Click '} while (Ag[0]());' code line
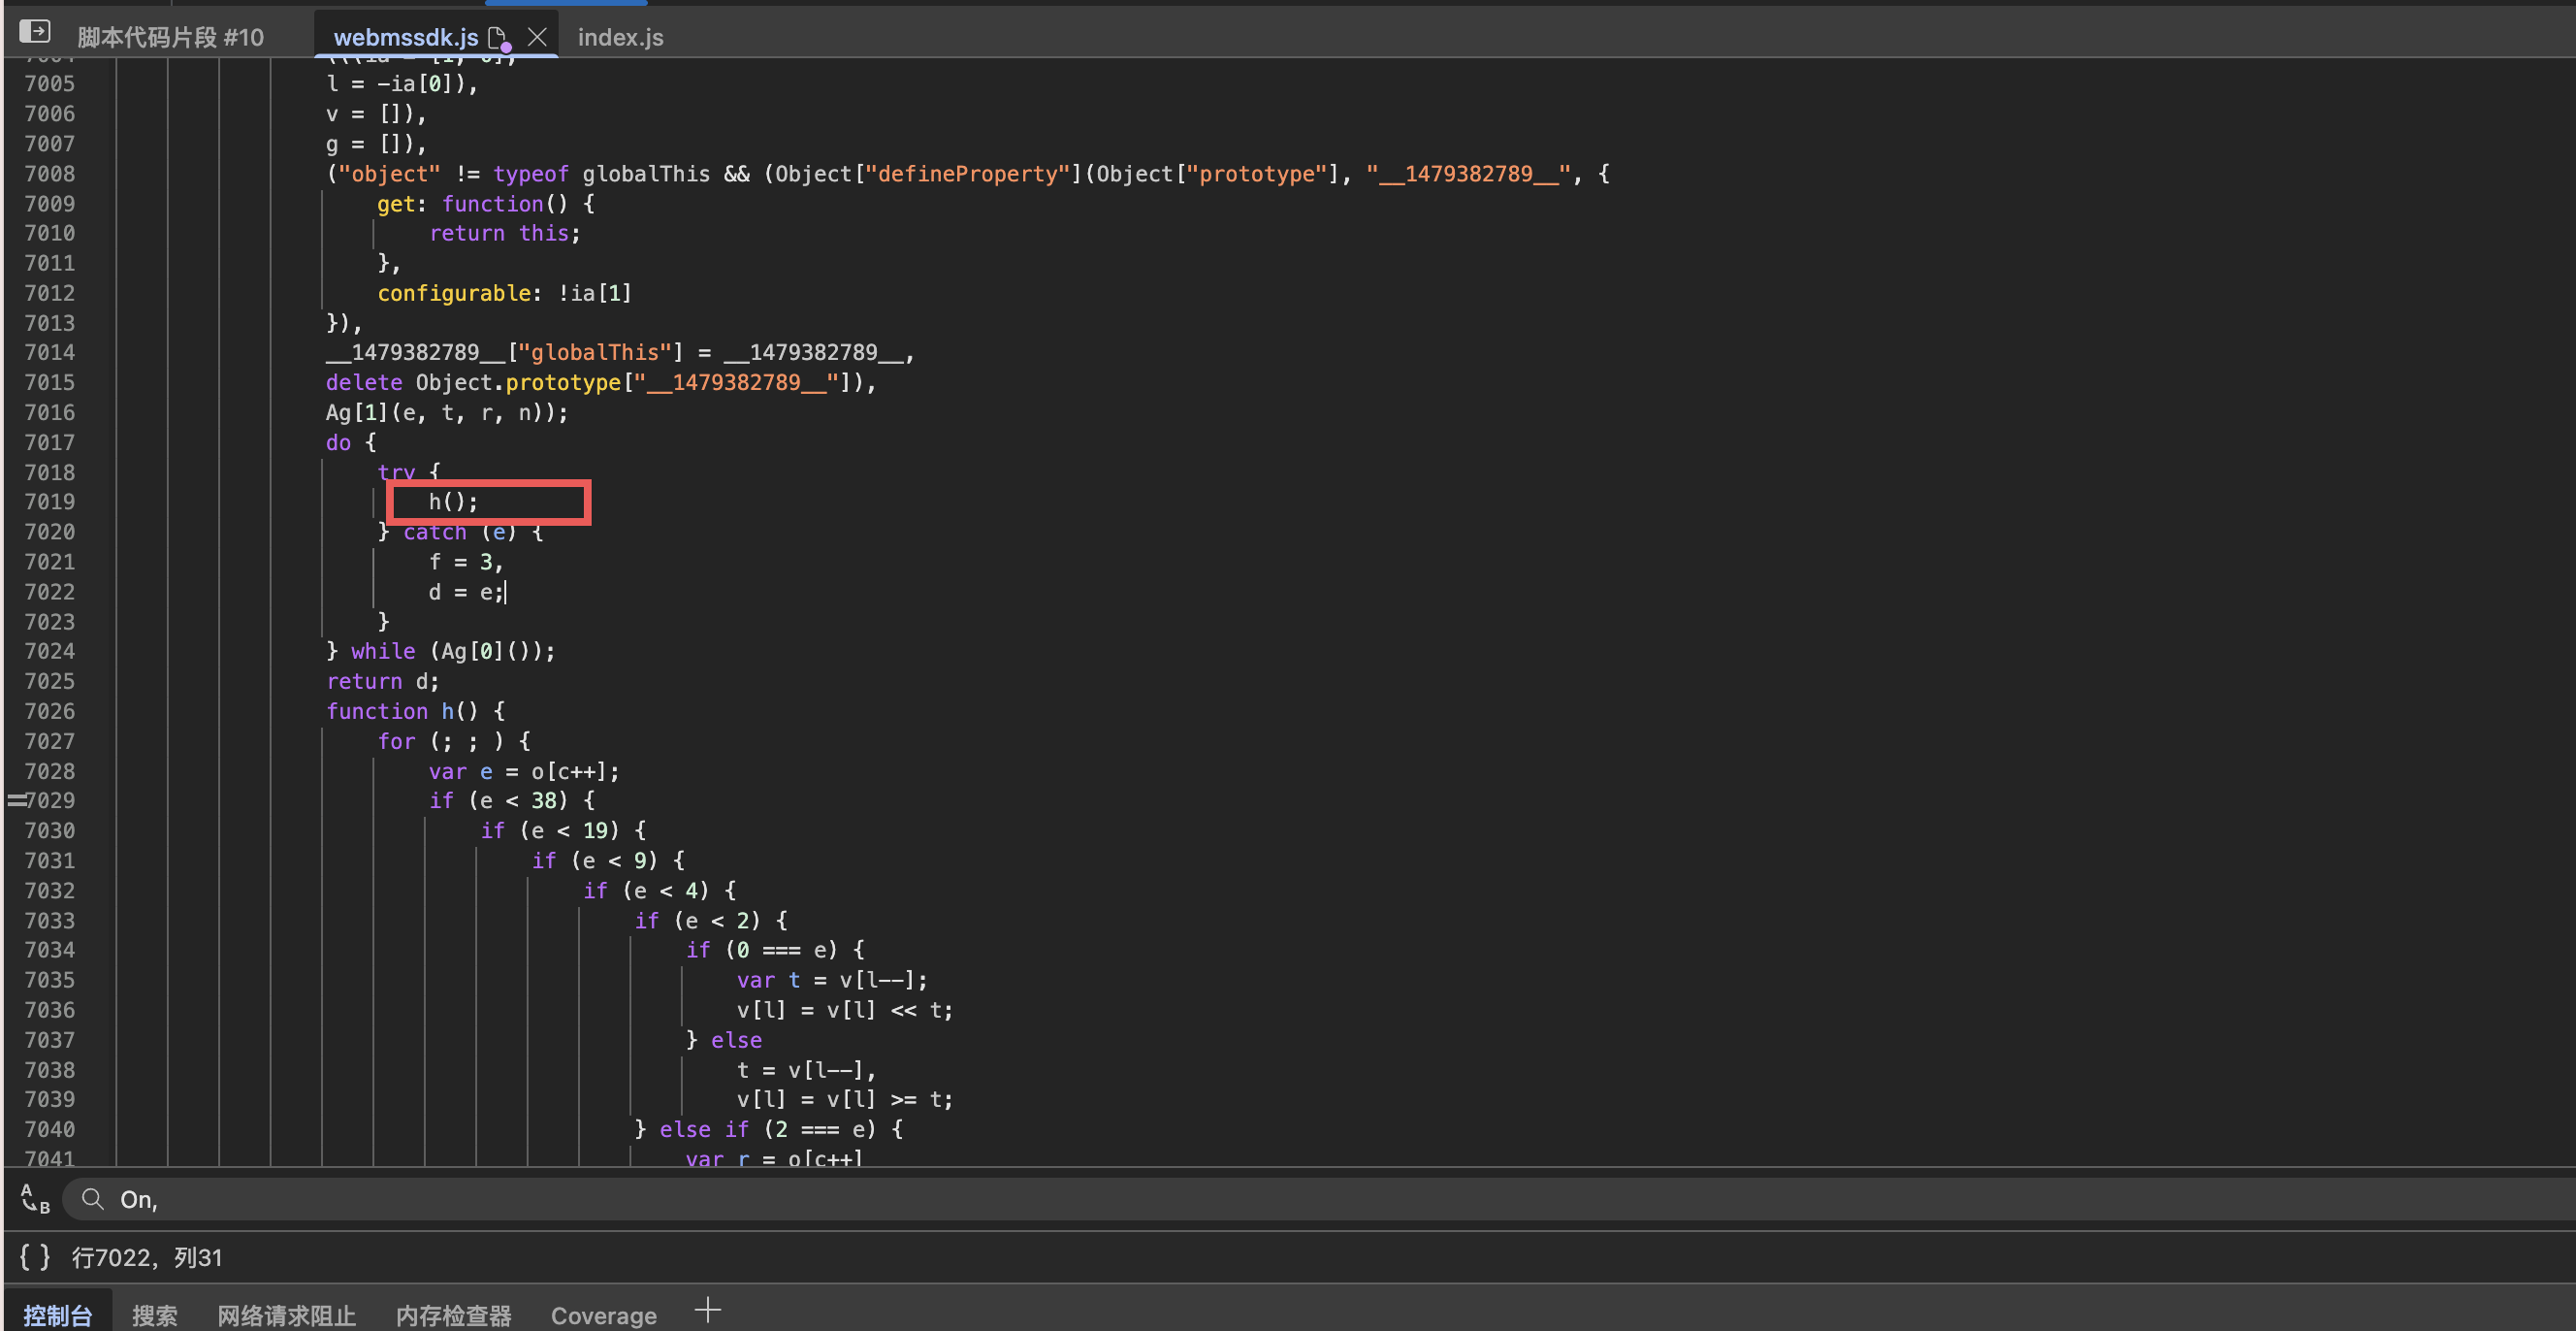Viewport: 2576px width, 1331px height. point(441,651)
